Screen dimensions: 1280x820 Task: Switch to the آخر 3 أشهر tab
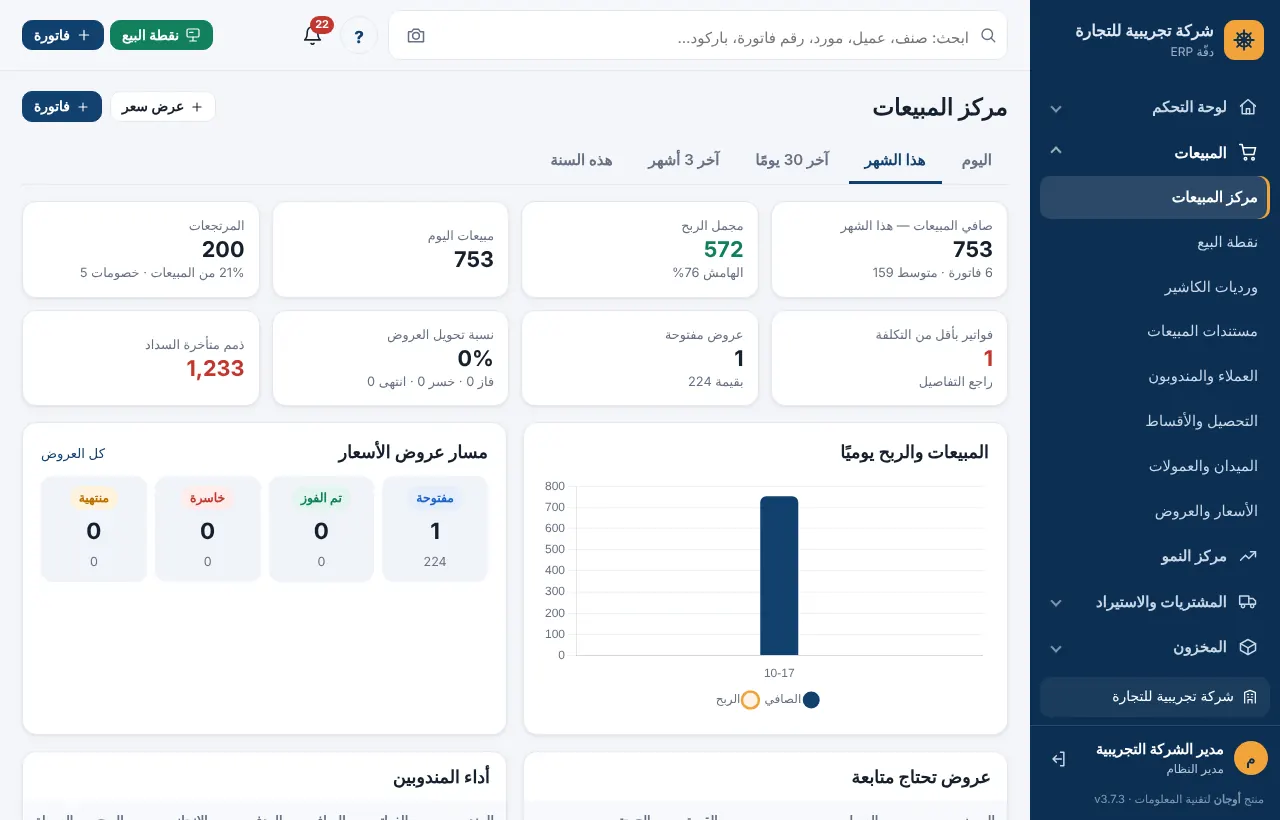(684, 160)
